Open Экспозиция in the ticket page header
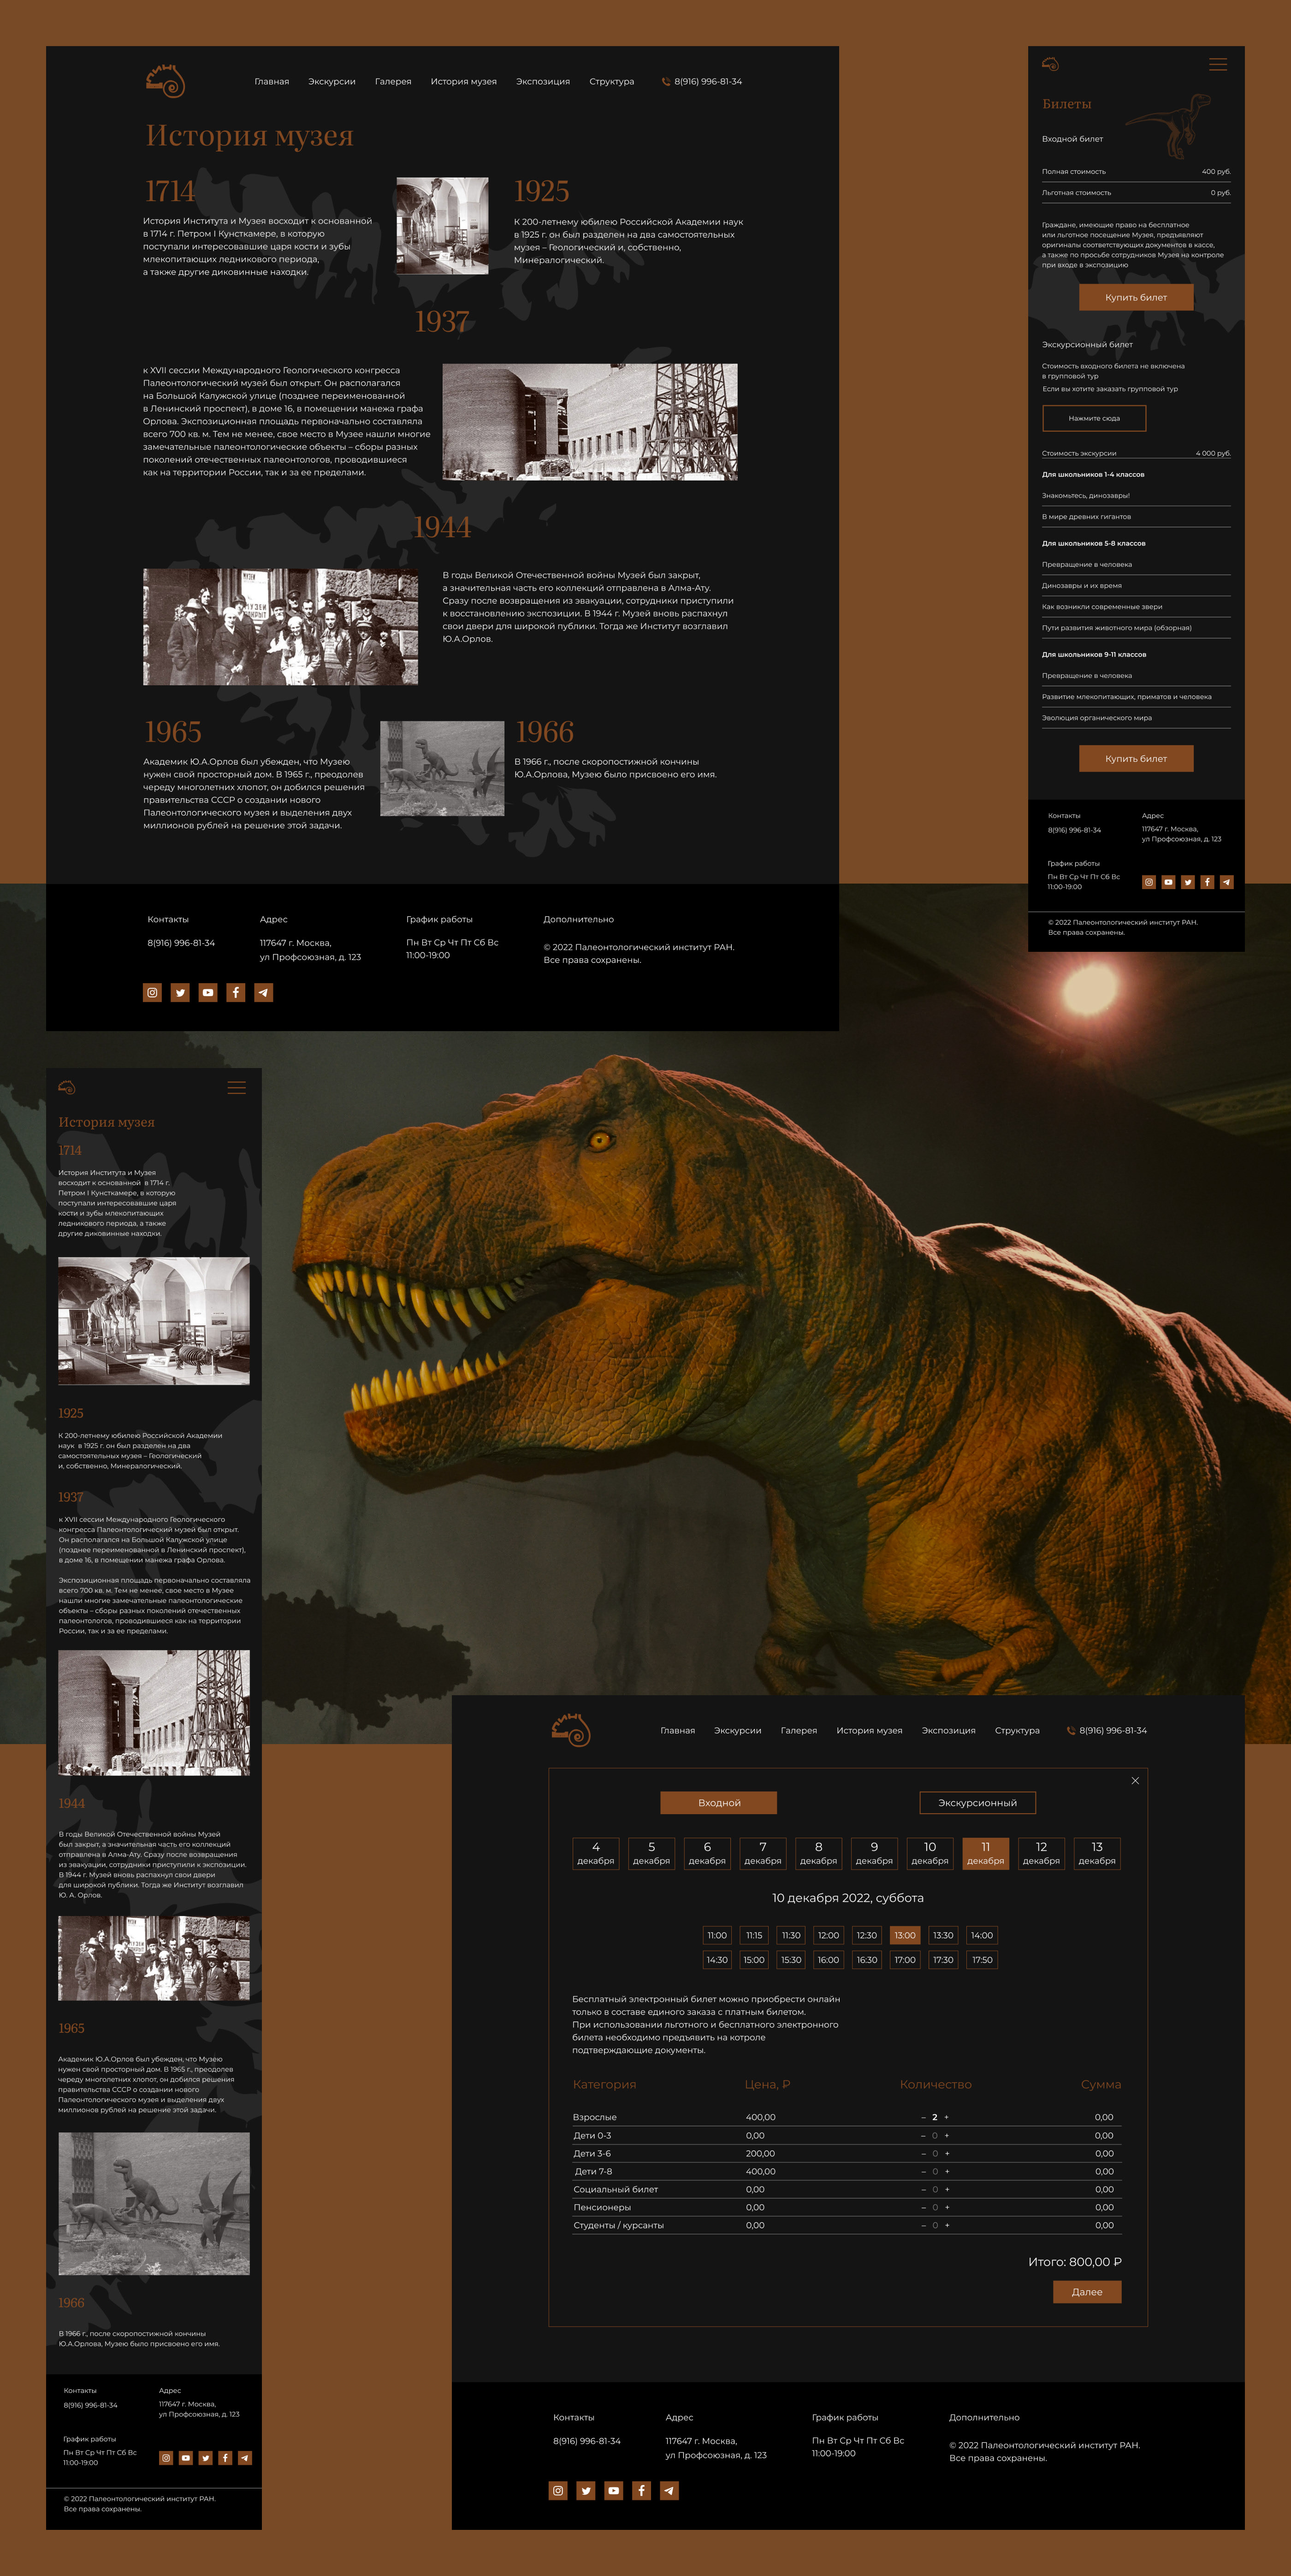1291x2576 pixels. (948, 1730)
